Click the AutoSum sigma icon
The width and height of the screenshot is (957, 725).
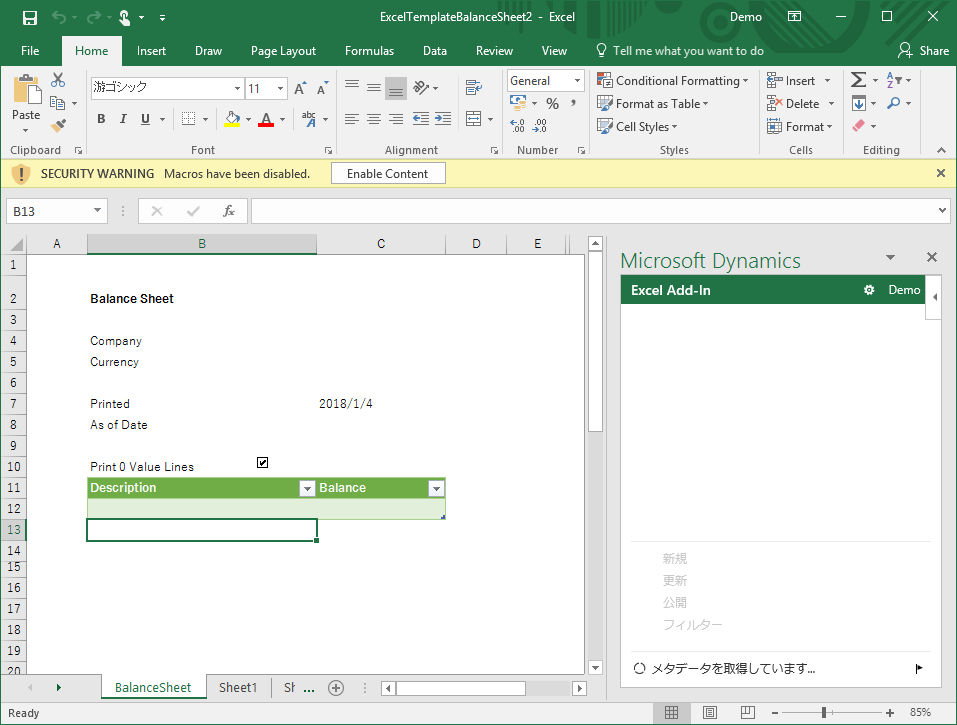[858, 80]
